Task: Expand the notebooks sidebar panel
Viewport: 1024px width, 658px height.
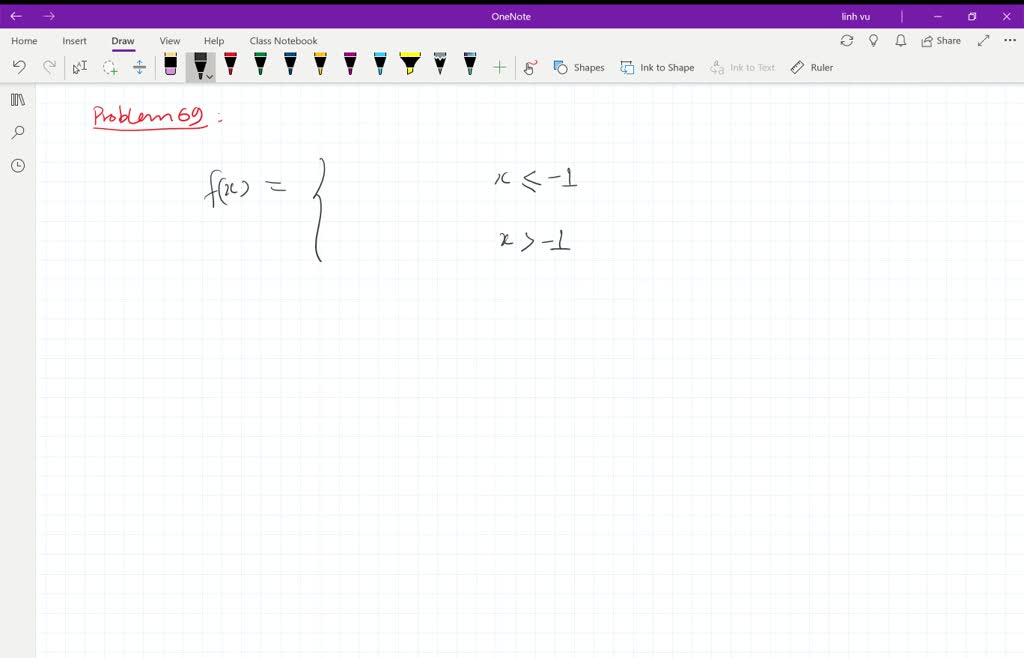Action: tap(17, 99)
